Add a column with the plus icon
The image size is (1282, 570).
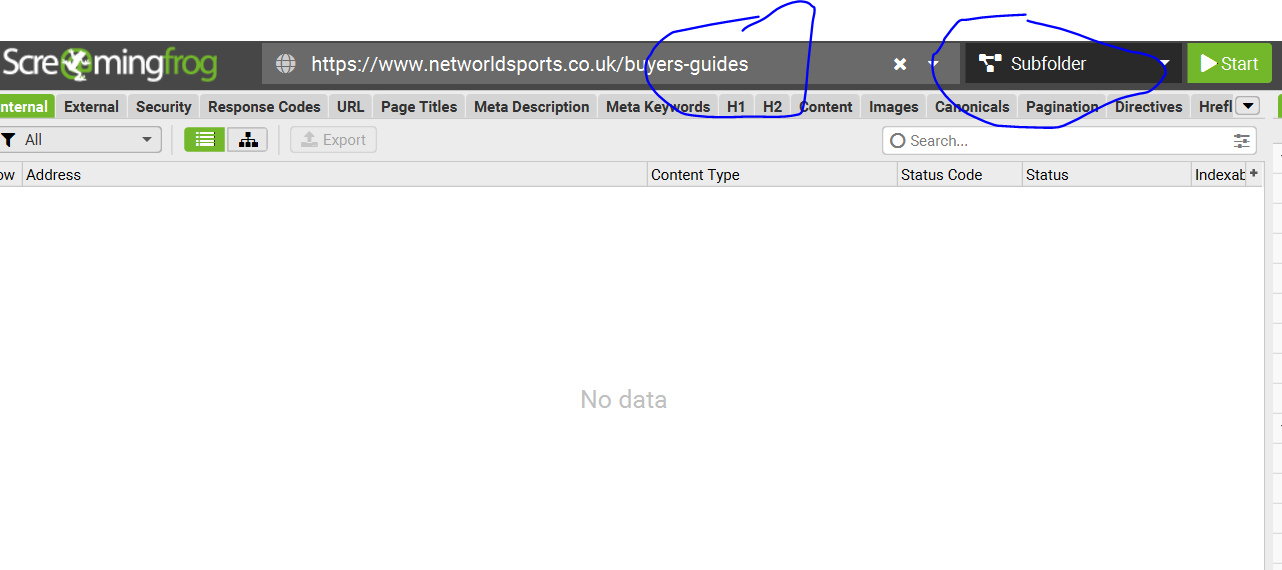pos(1254,173)
